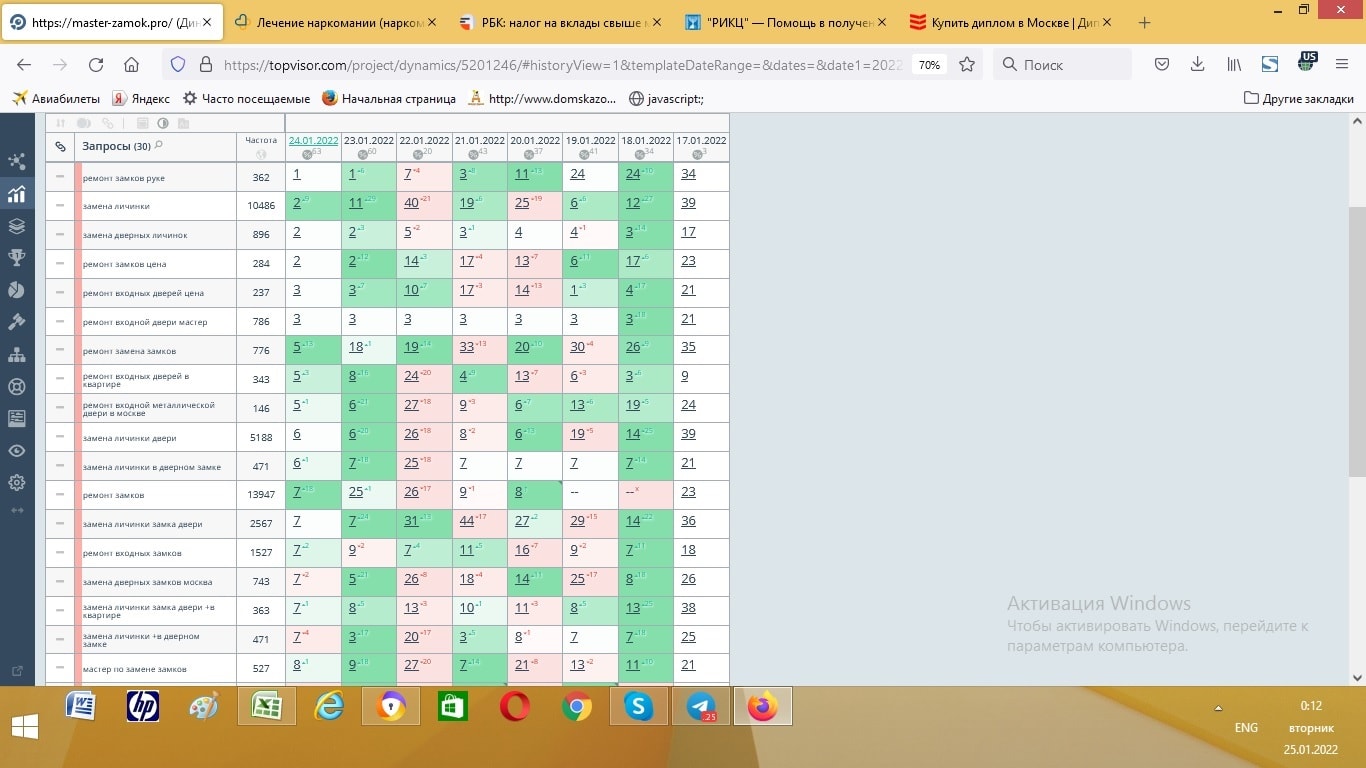Image resolution: width=1366 pixels, height=768 pixels.
Task: Open the lifebuoy support sidebar icon
Action: (16, 386)
